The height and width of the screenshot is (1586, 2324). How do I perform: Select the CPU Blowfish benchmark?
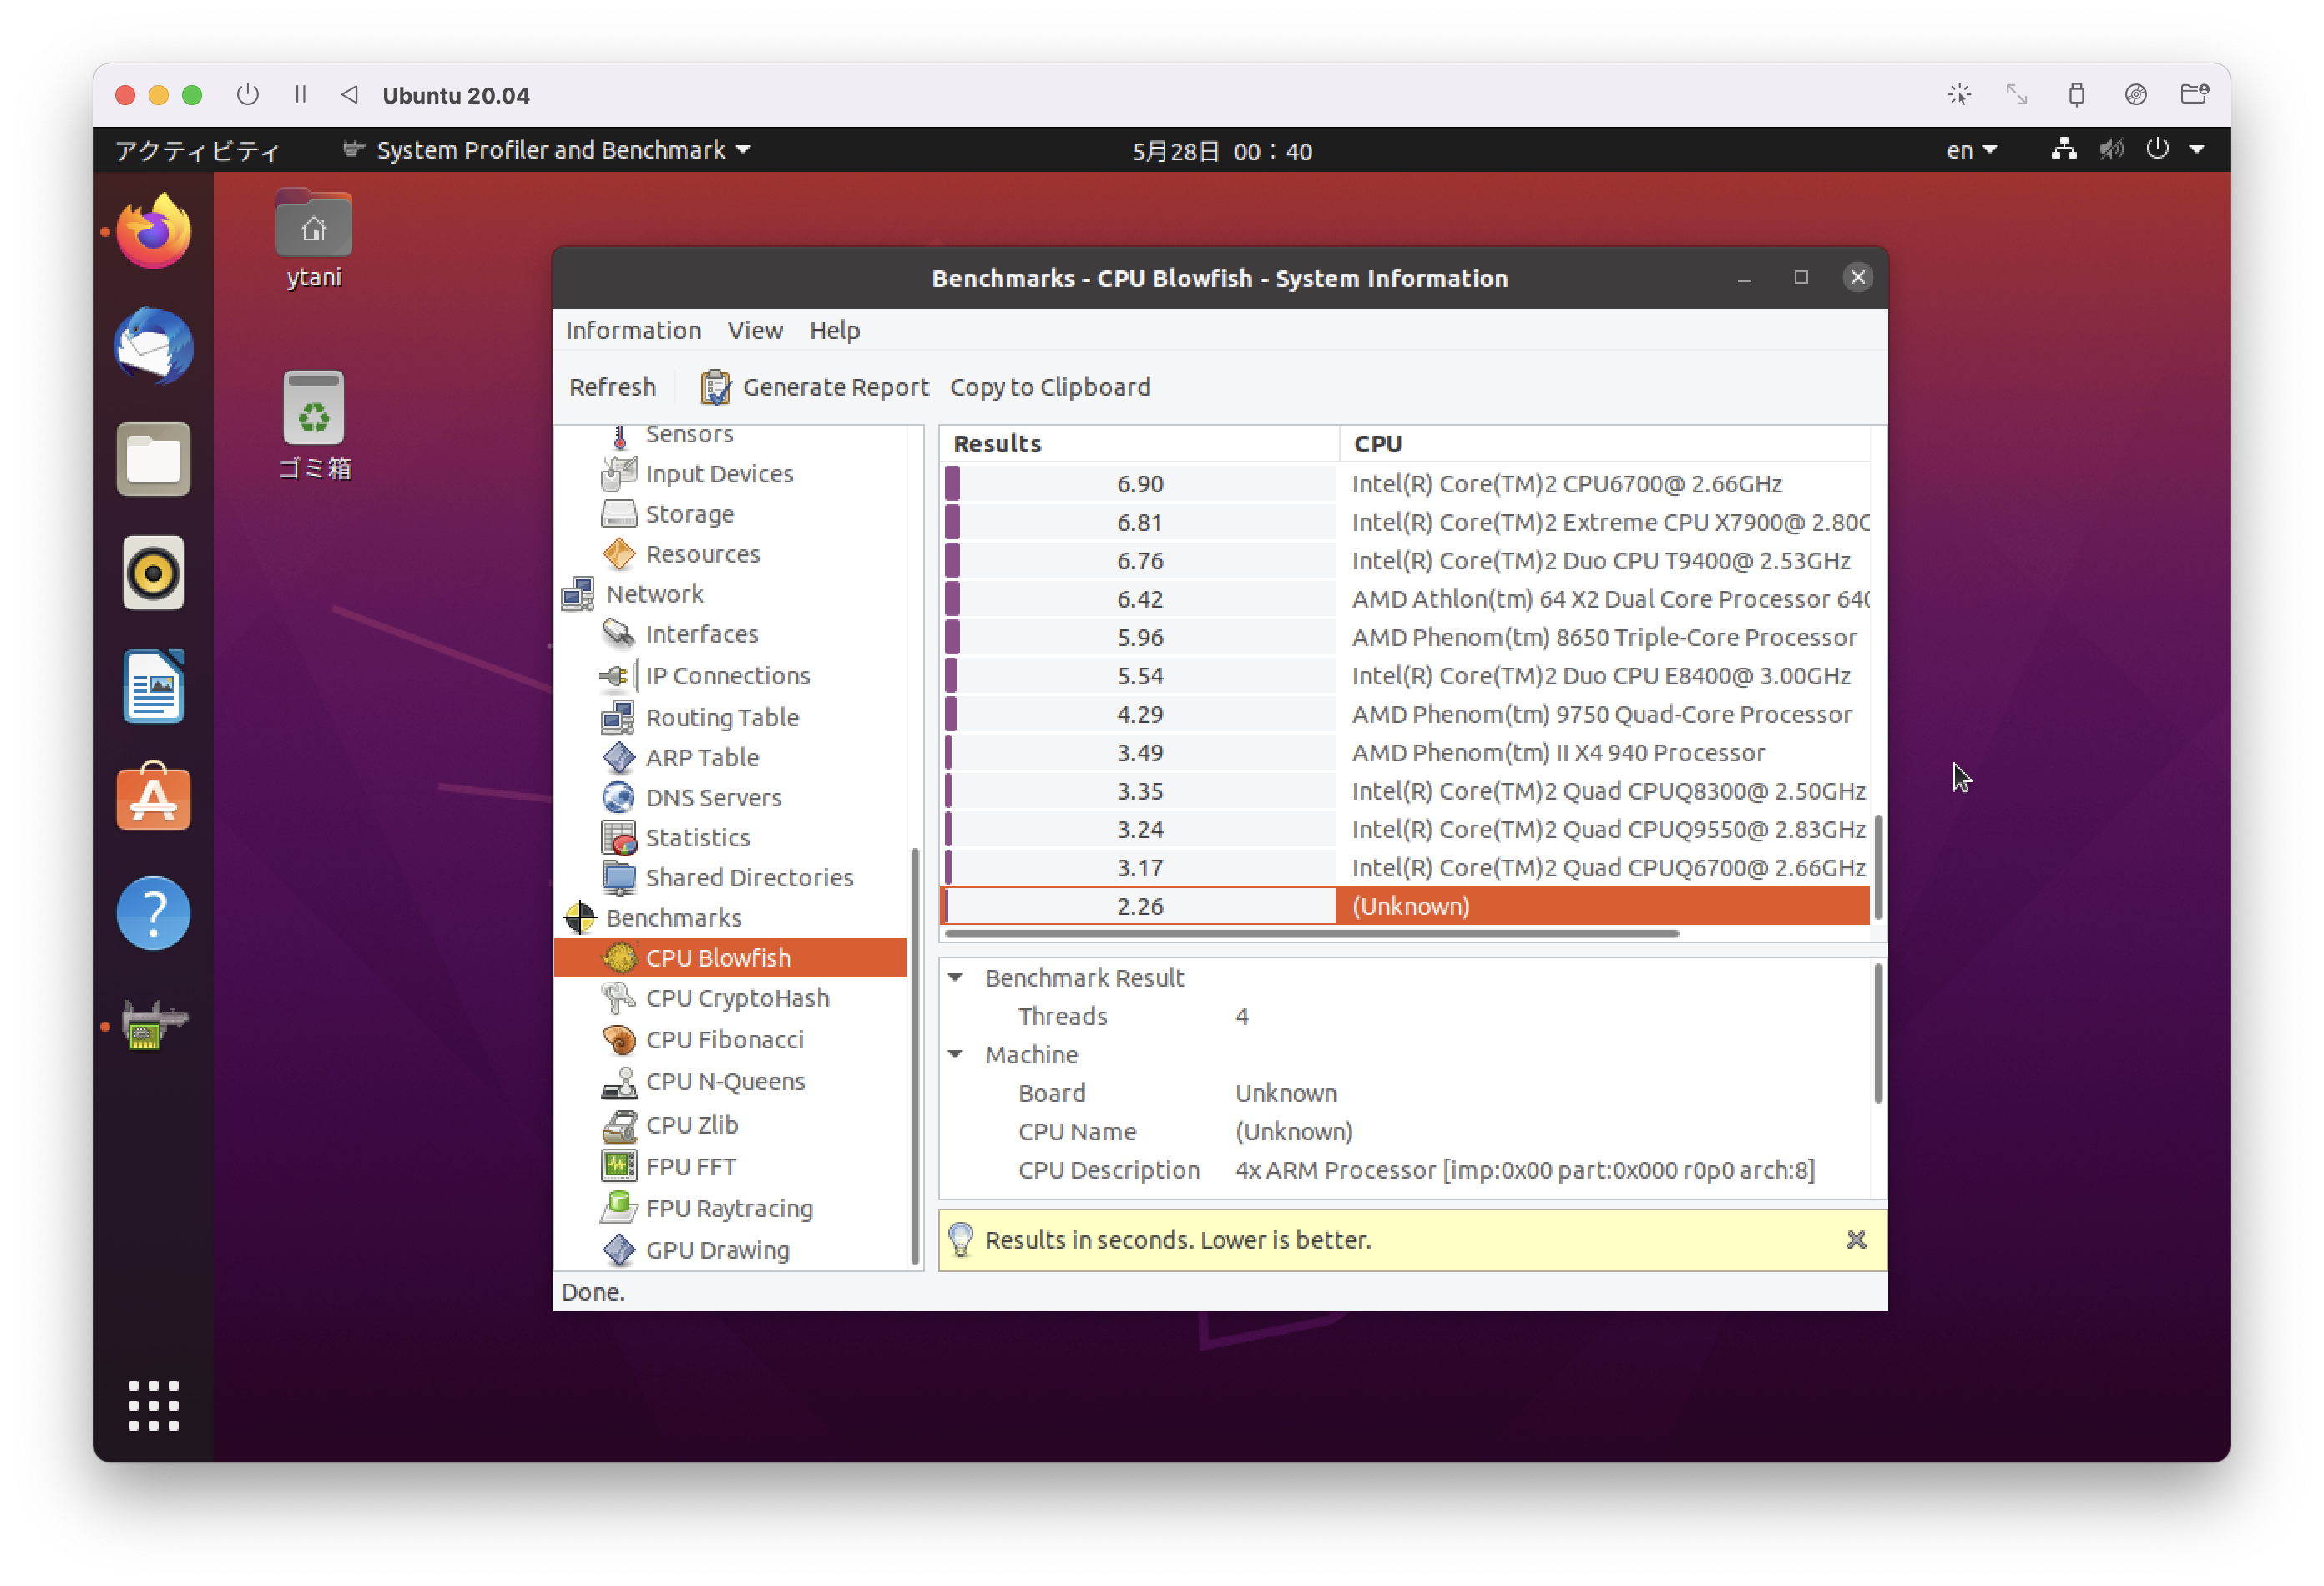(730, 957)
